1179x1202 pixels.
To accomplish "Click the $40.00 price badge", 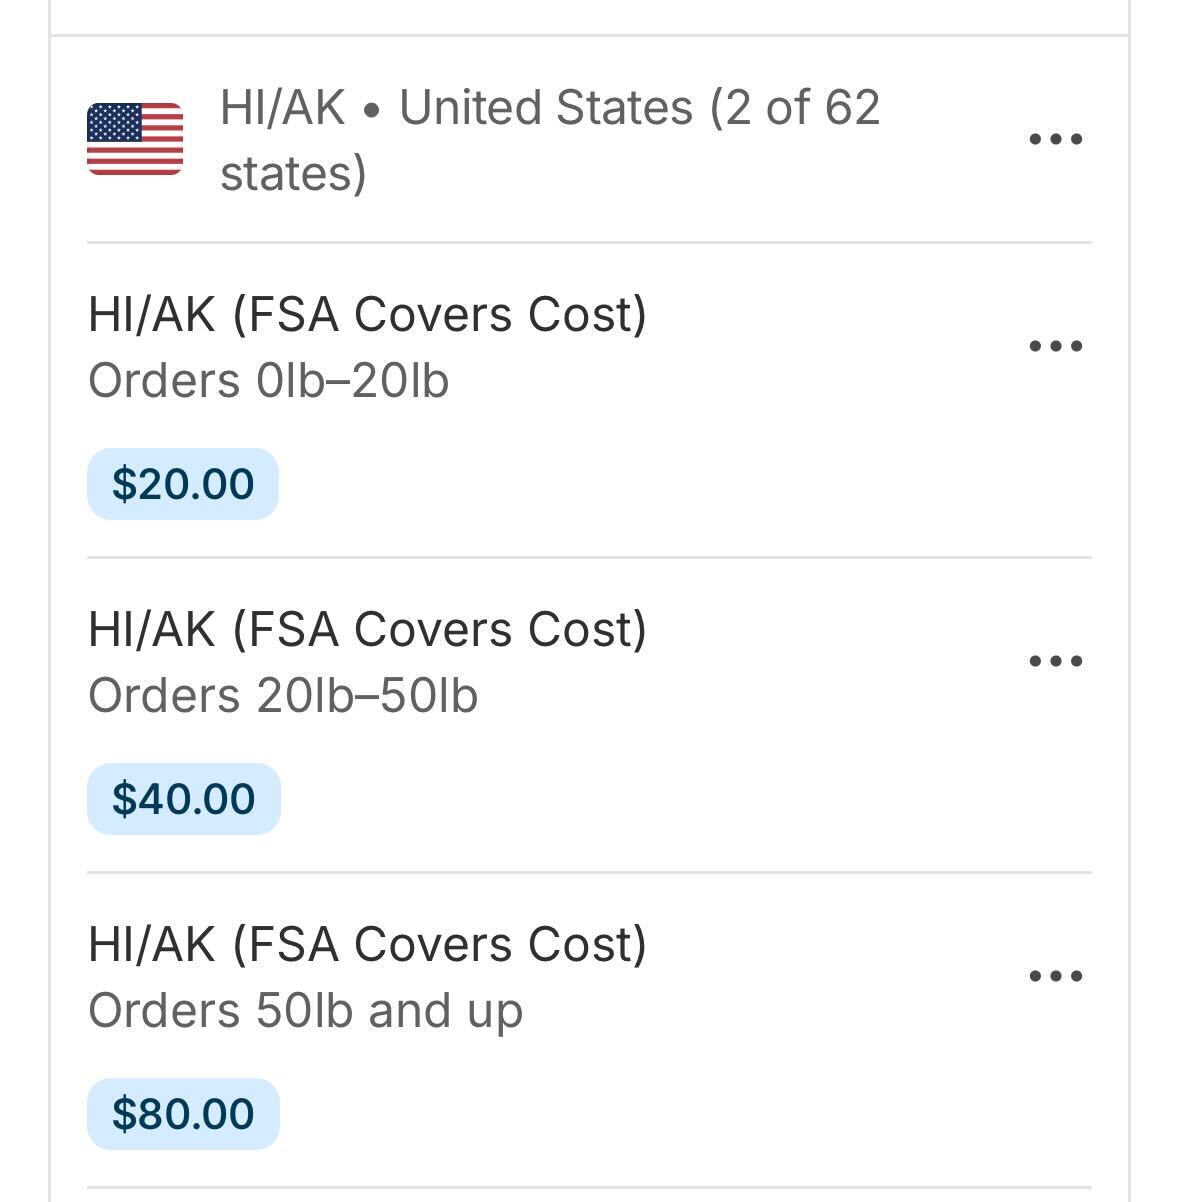I will [184, 799].
